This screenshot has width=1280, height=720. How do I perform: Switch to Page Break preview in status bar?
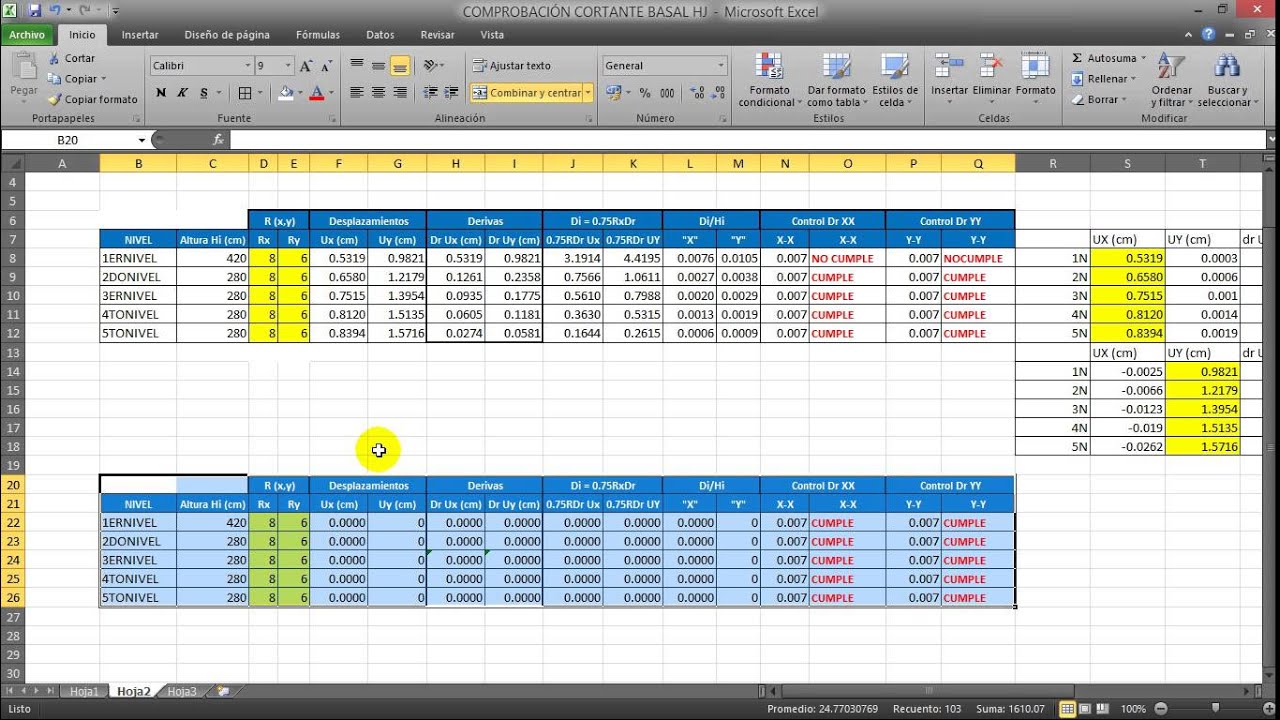coord(1104,709)
